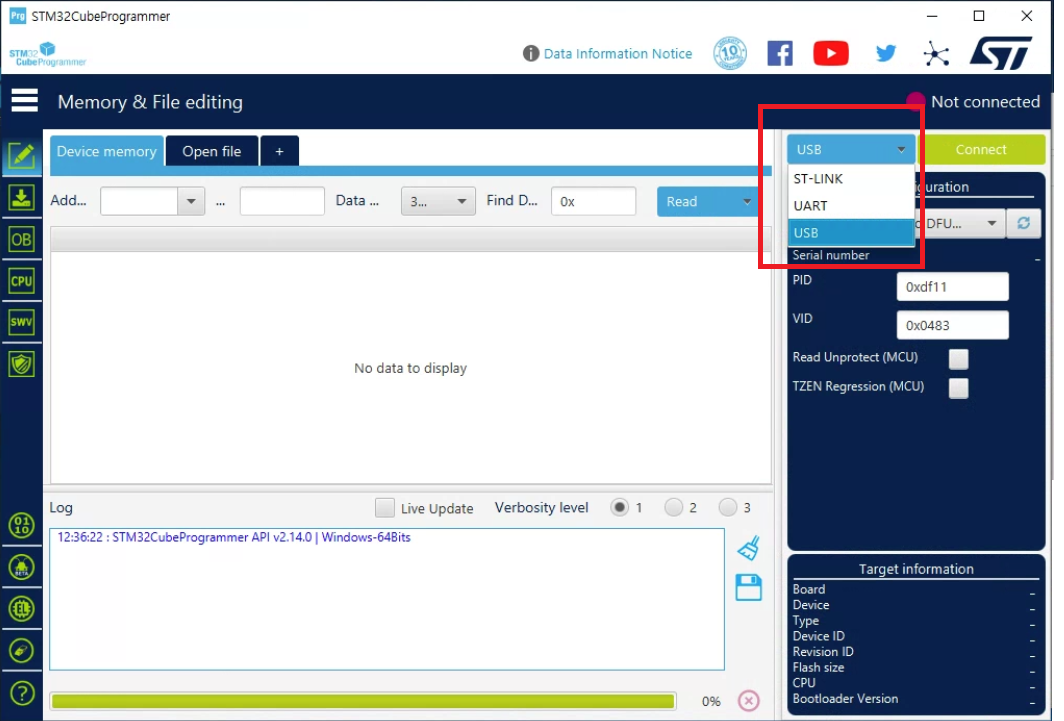Click the VID field 0x0483
The width and height of the screenshot is (1064, 721).
click(x=952, y=325)
